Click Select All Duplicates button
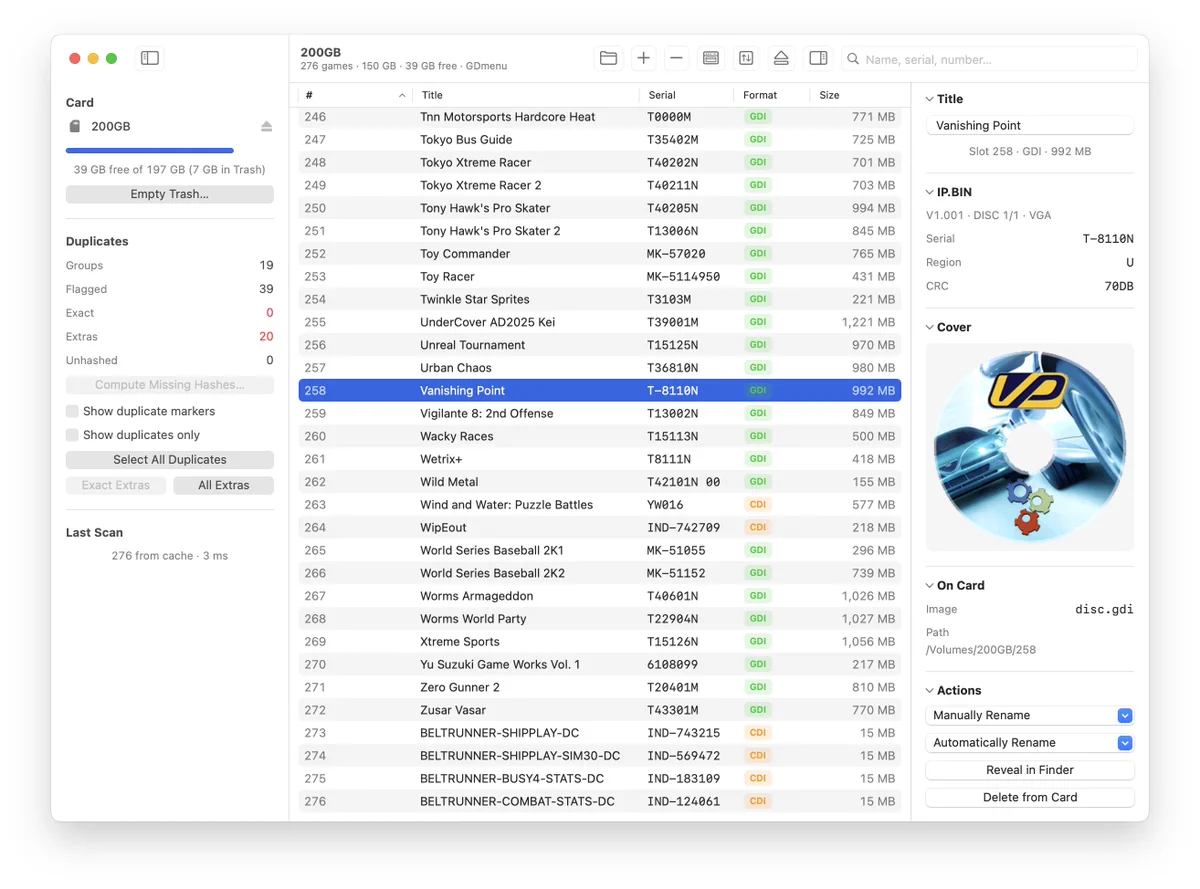 pyautogui.click(x=170, y=460)
